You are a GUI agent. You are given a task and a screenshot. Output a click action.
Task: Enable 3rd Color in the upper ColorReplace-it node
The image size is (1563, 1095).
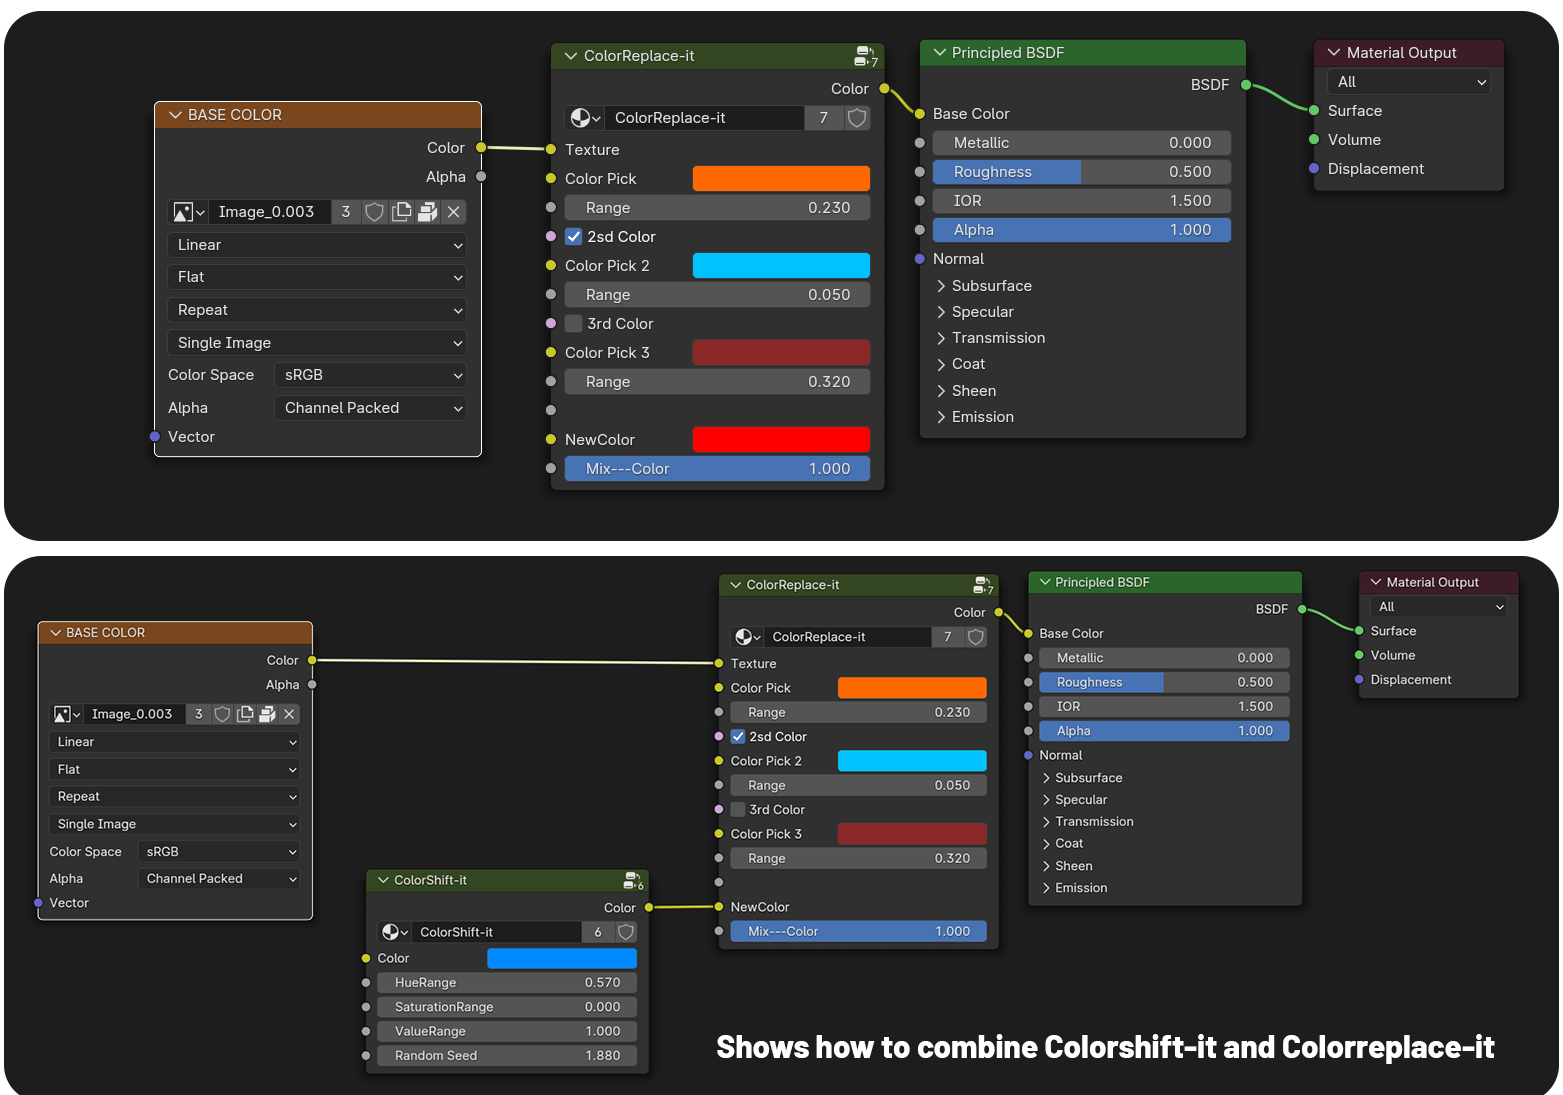[x=574, y=324]
